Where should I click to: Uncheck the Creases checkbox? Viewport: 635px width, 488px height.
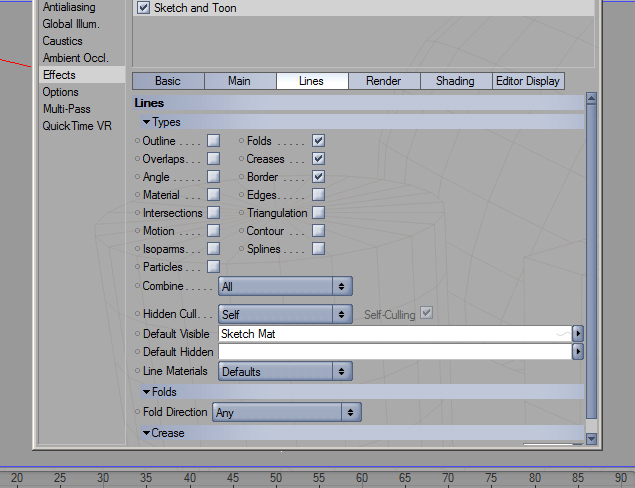(318, 159)
